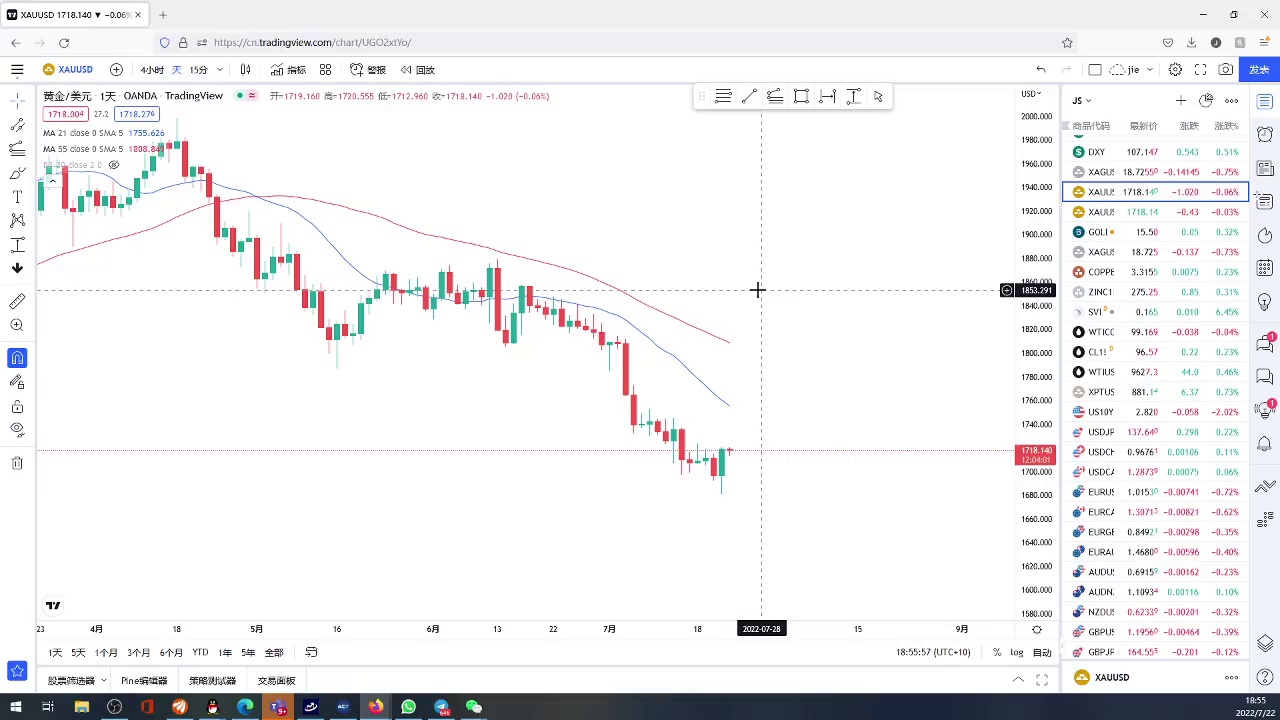Expand the timeframe interval dropdown arrow
Viewport: 1280px width, 720px height.
[x=219, y=70]
